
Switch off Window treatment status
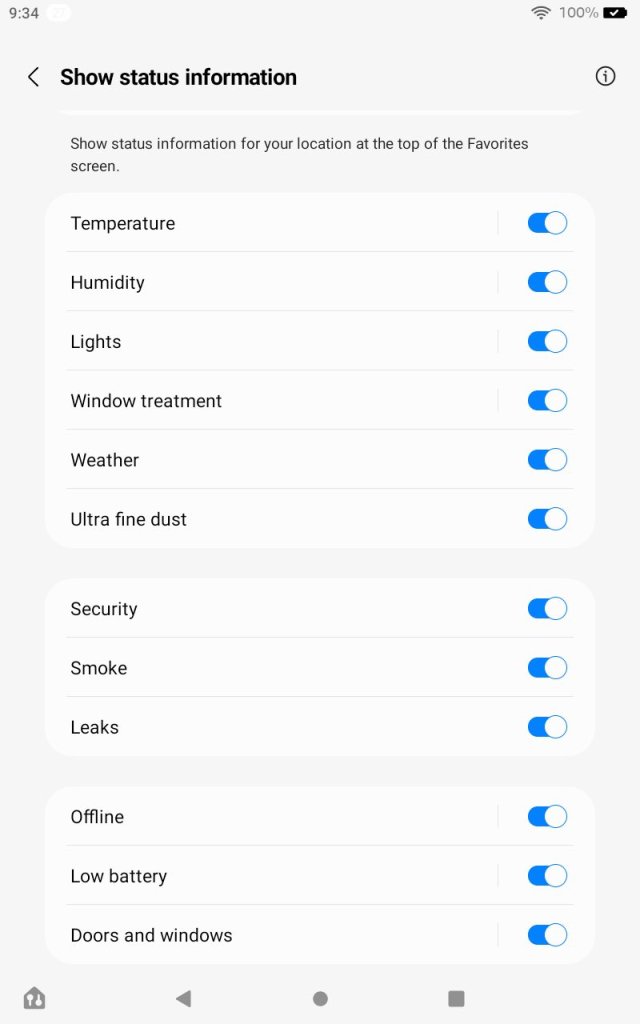[547, 400]
